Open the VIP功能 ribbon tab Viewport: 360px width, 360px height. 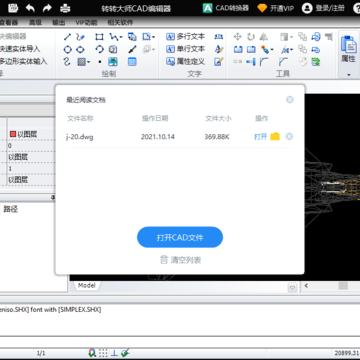tap(86, 22)
